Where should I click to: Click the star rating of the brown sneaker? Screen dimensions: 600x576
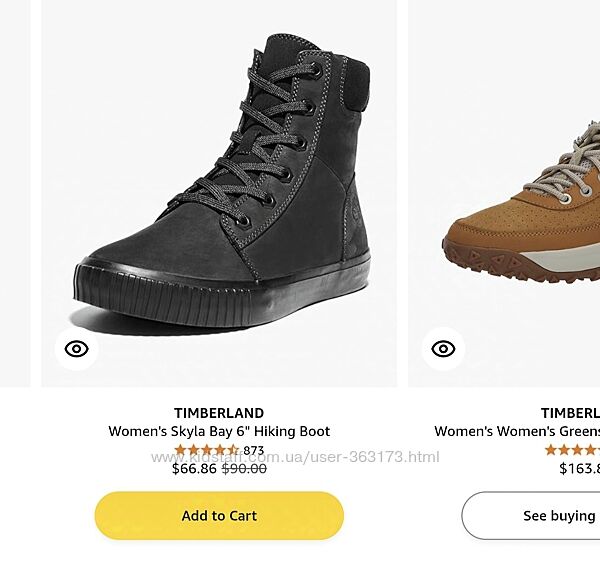[572, 450]
